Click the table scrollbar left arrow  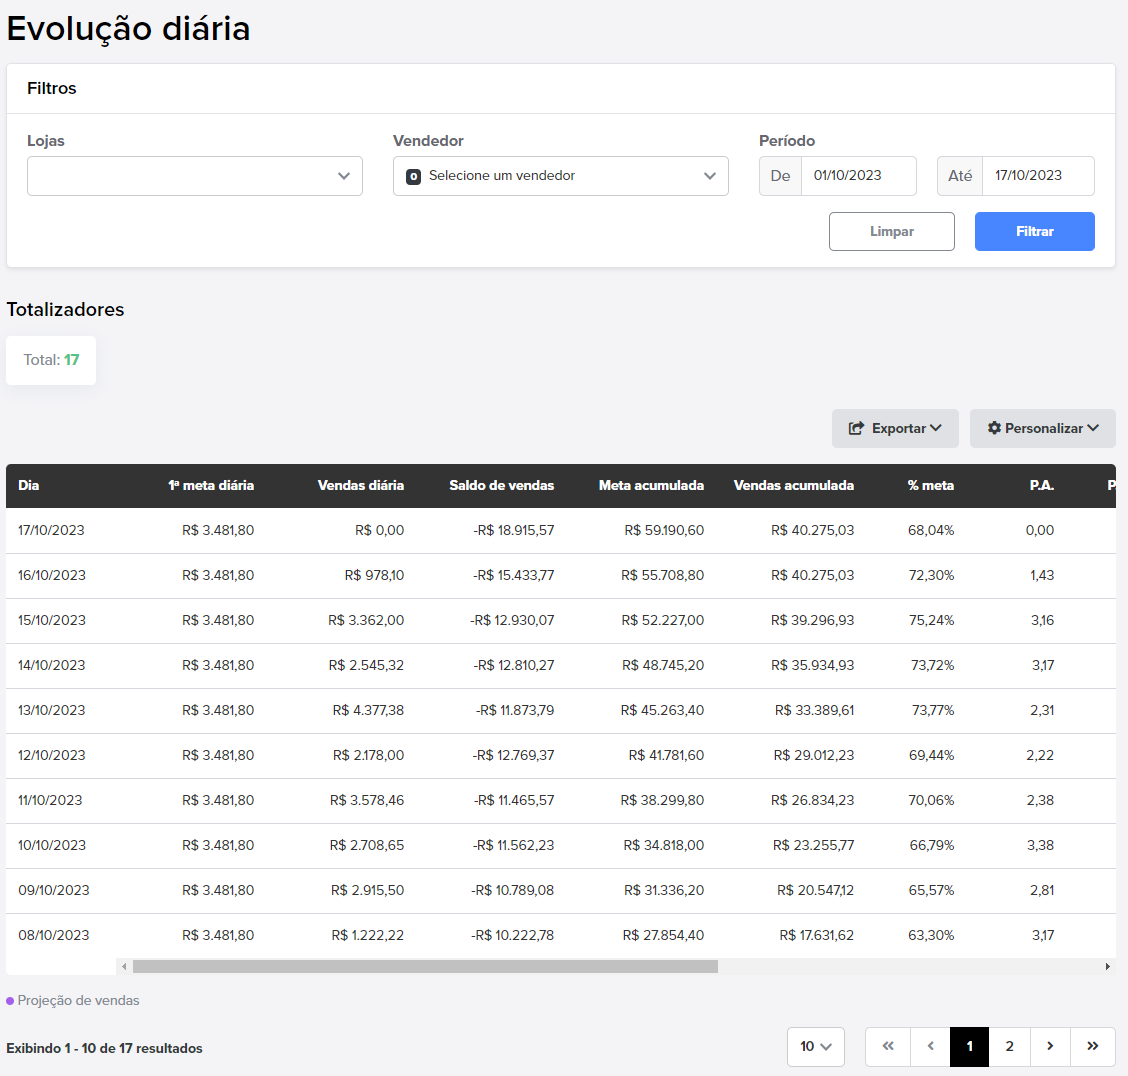[124, 967]
